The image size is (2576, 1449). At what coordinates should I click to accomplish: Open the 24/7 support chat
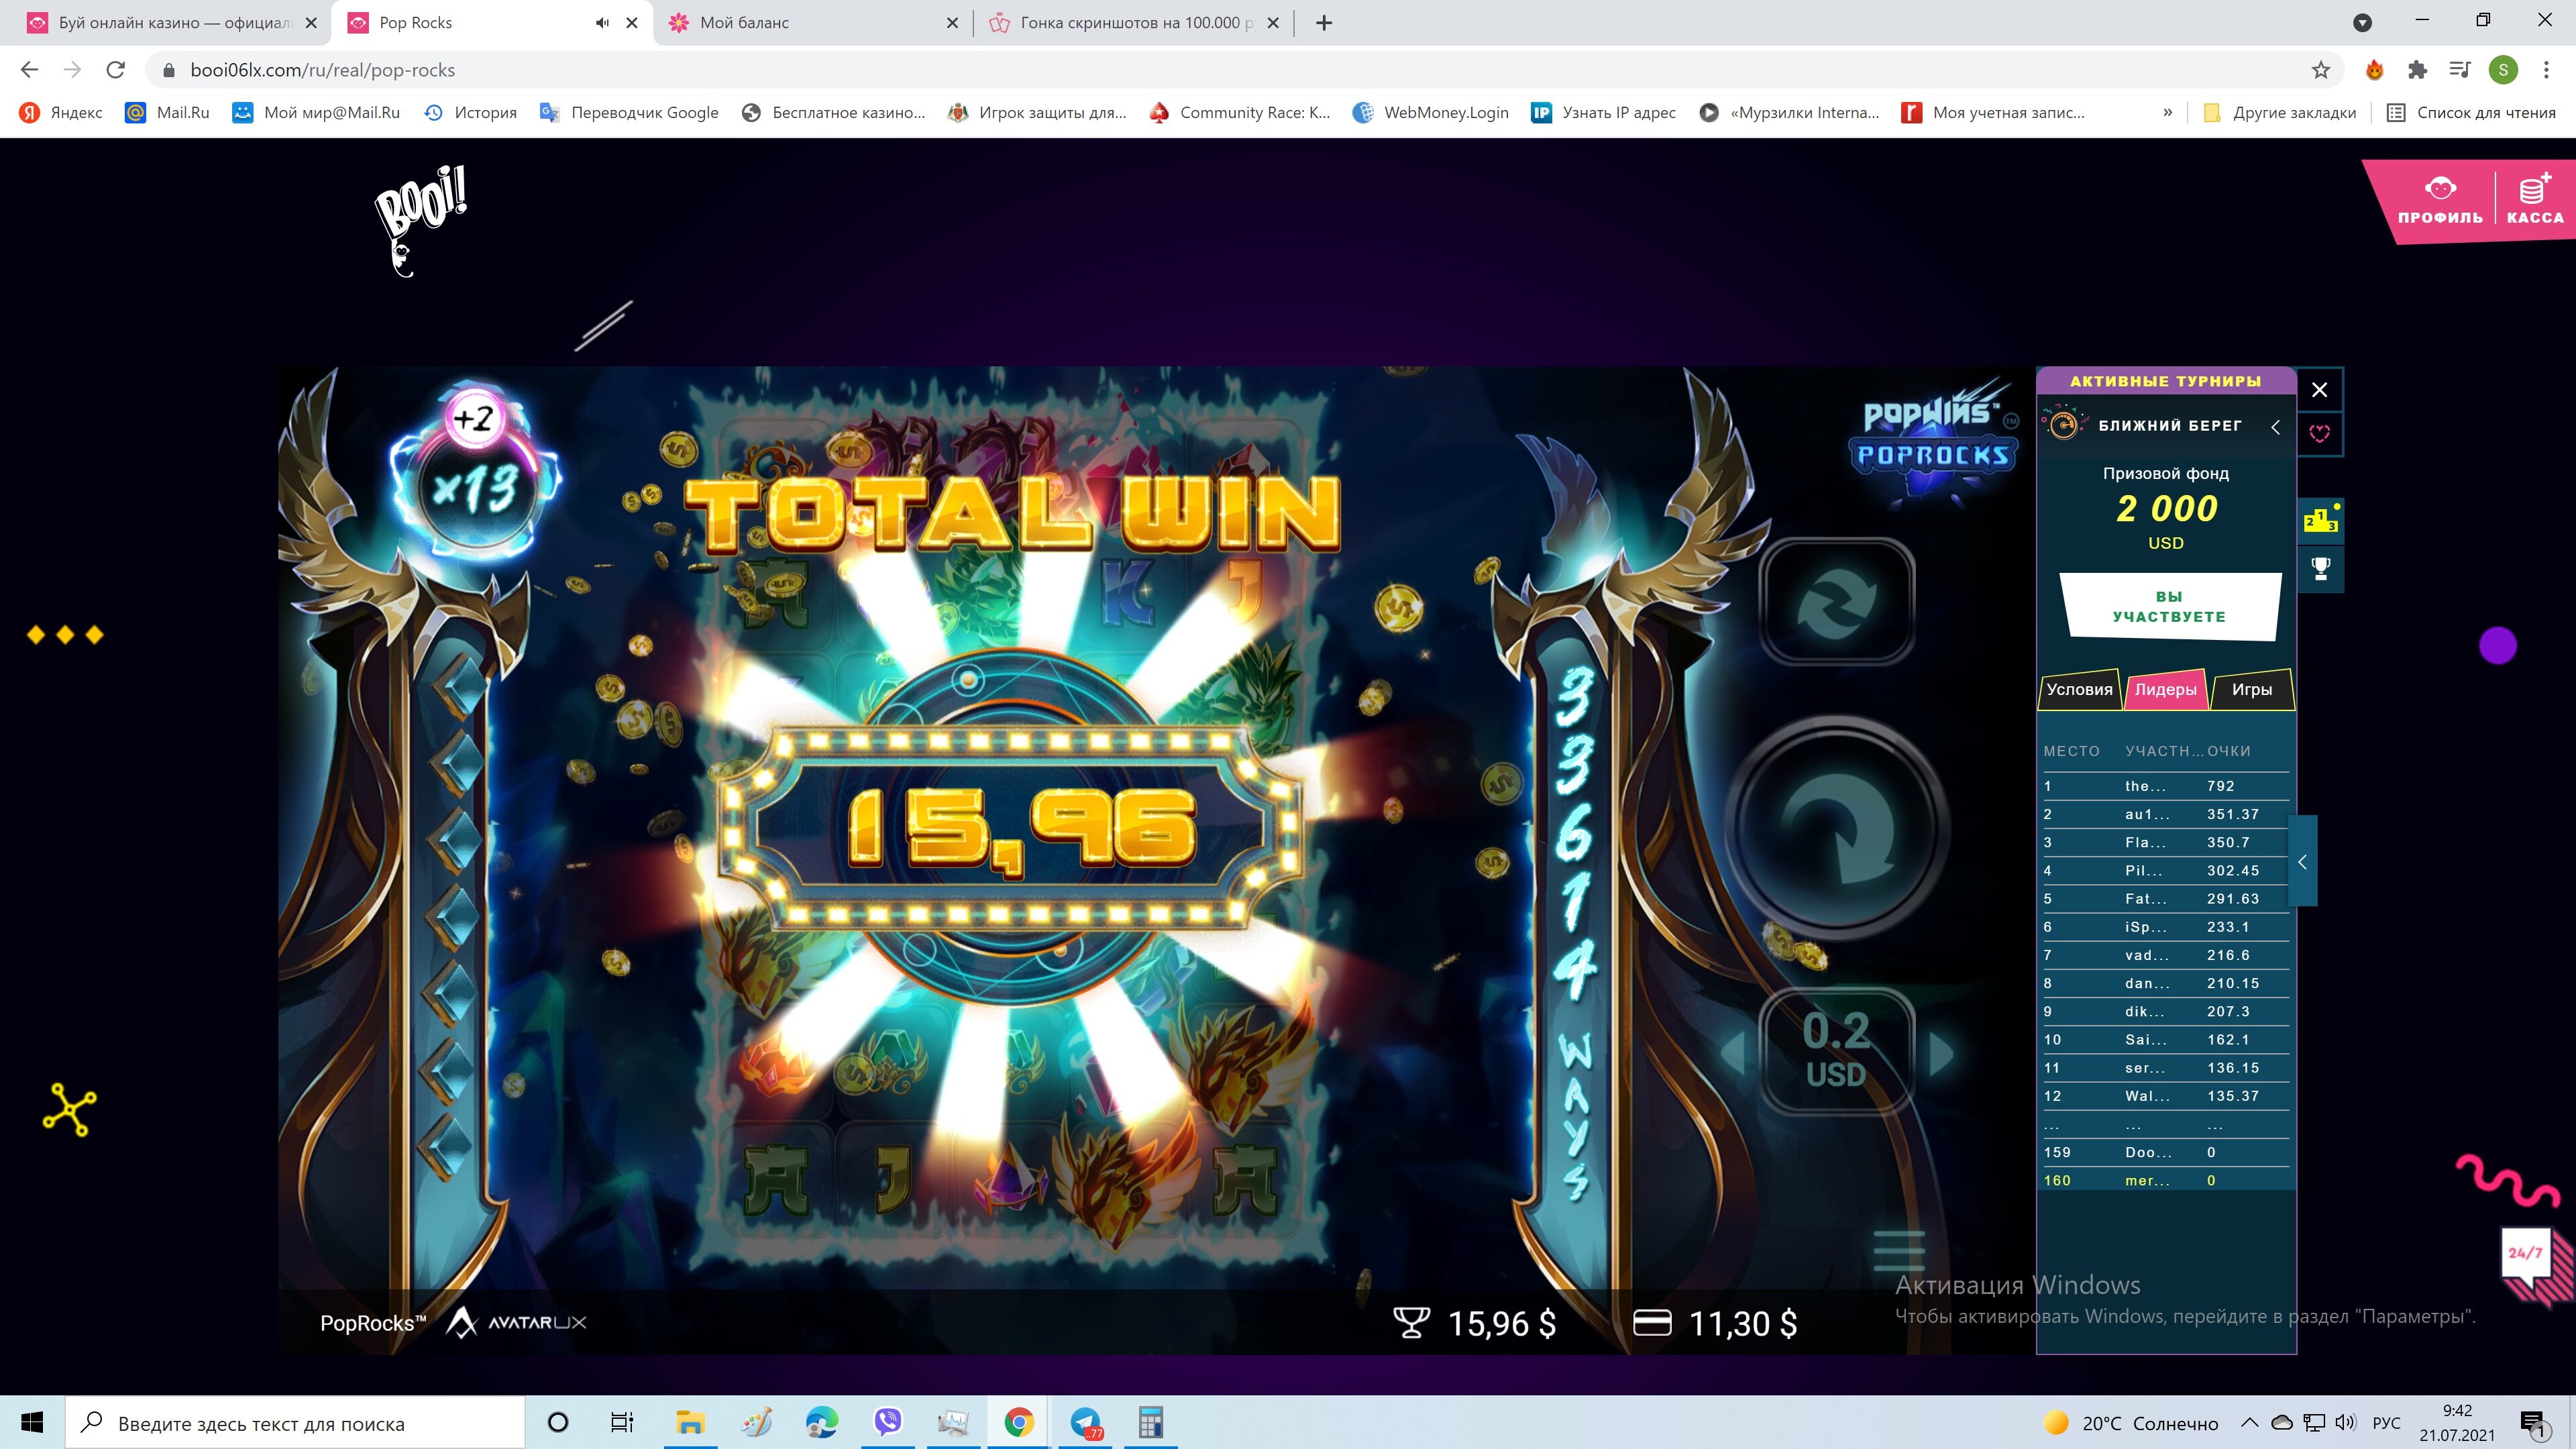(2526, 1254)
